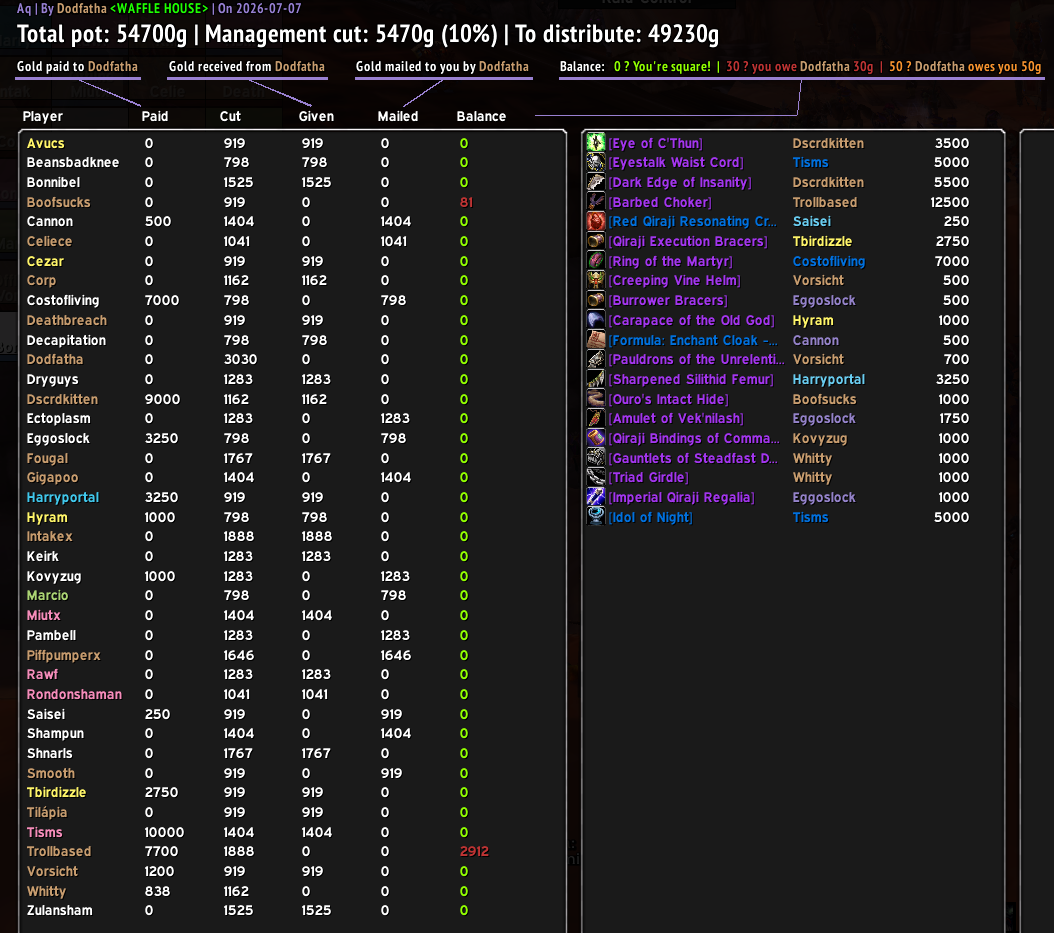Click the Paid column header
The width and height of the screenshot is (1054, 933).
pos(155,116)
